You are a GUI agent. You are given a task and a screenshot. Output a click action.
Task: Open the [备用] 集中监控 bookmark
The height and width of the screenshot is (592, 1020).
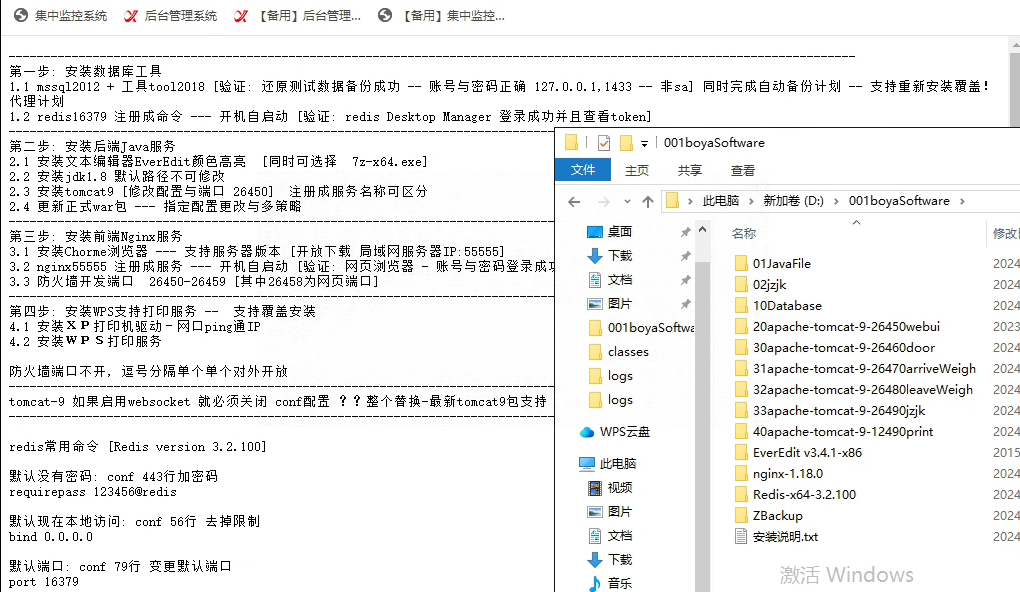pos(441,16)
